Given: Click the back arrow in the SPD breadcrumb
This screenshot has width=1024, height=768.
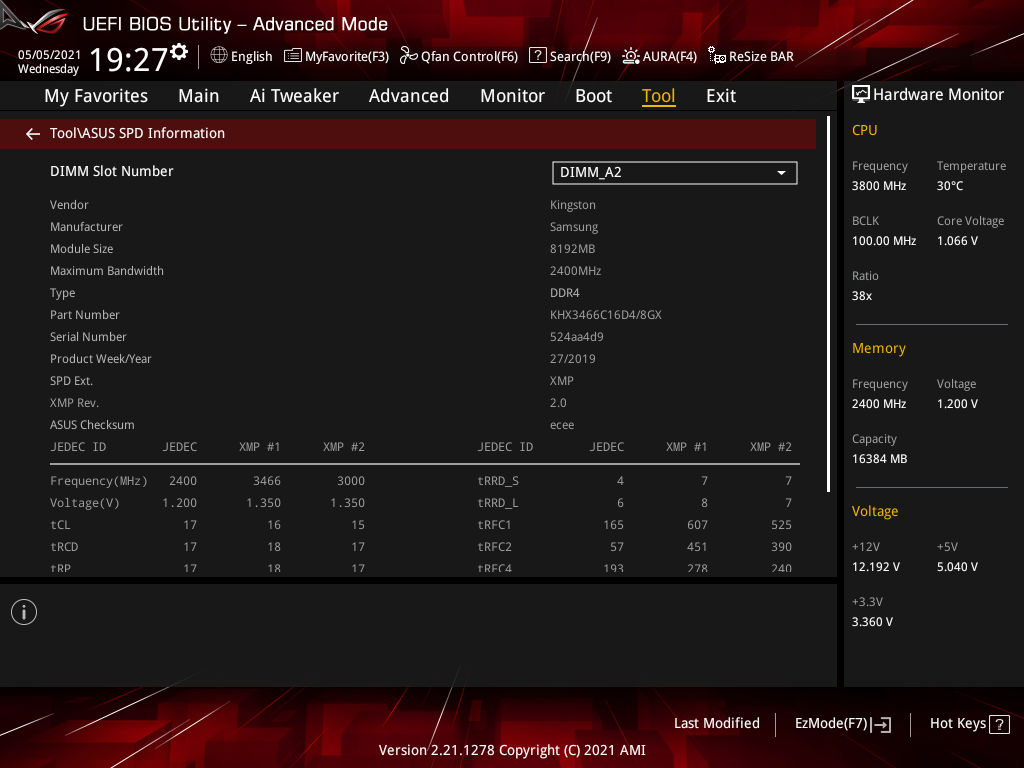Looking at the screenshot, I should coord(33,134).
